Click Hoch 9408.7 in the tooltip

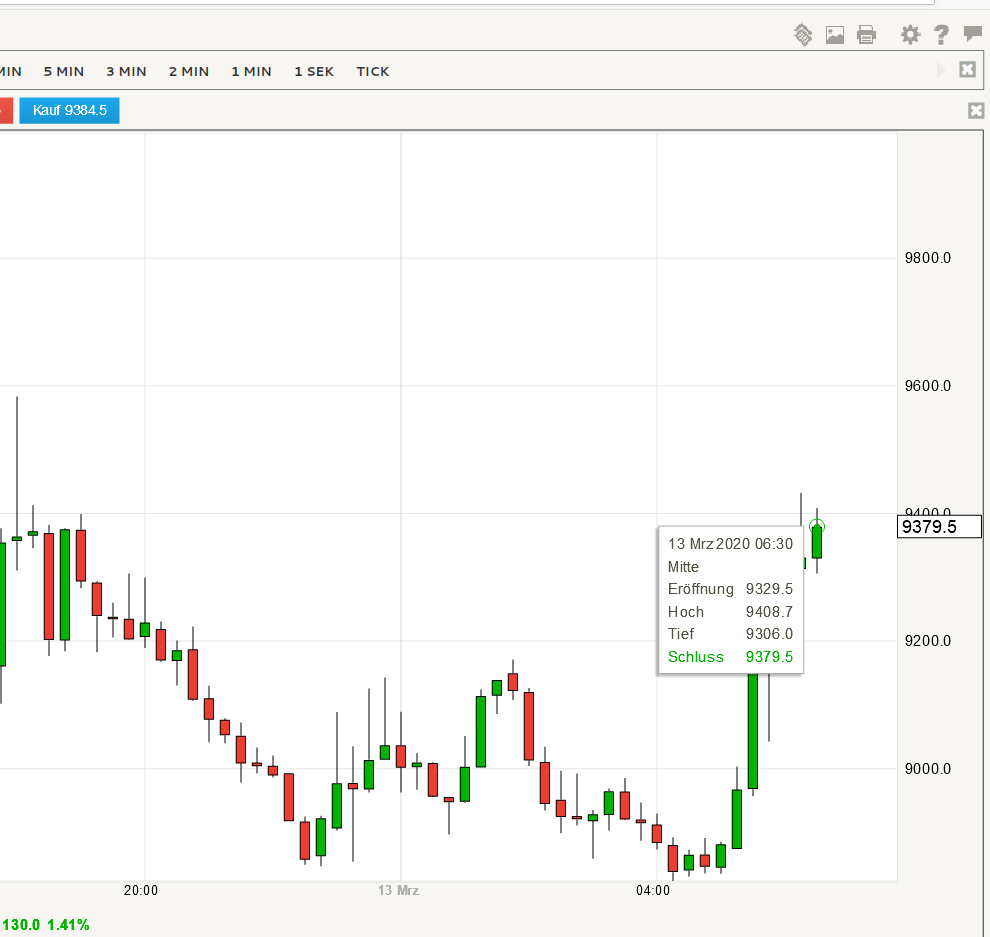(x=730, y=612)
